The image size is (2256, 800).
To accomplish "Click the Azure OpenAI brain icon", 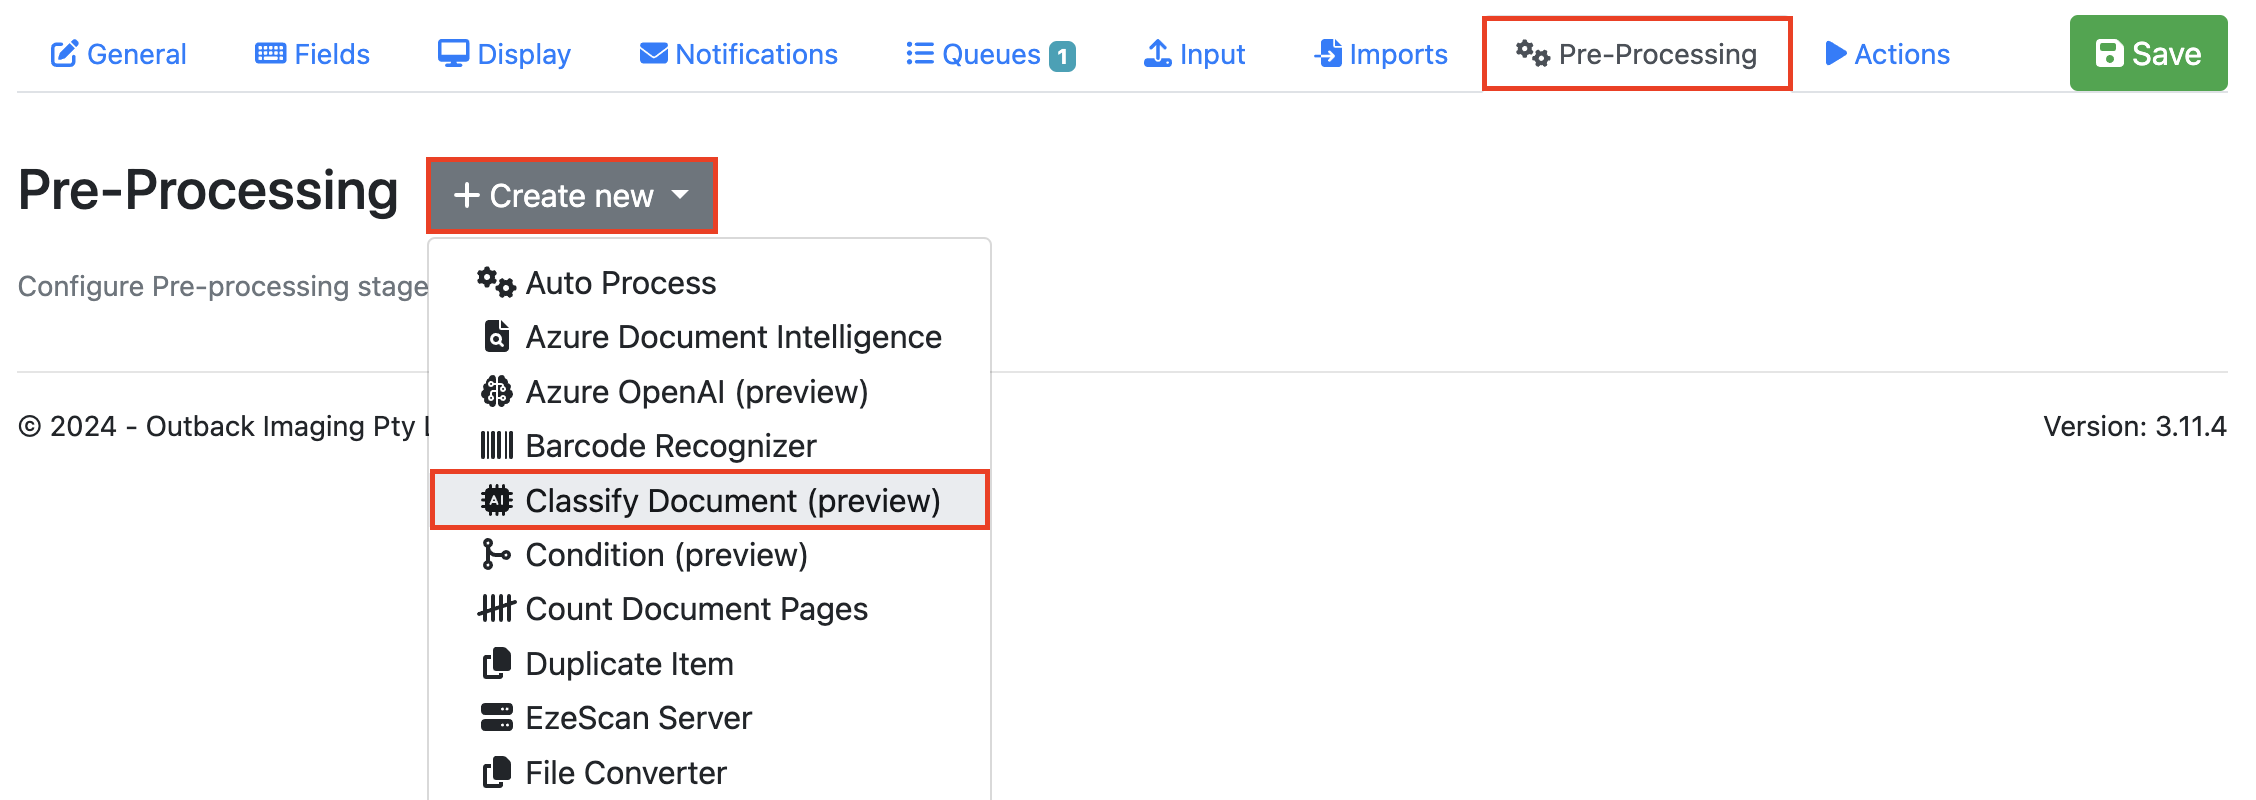I will (x=496, y=392).
